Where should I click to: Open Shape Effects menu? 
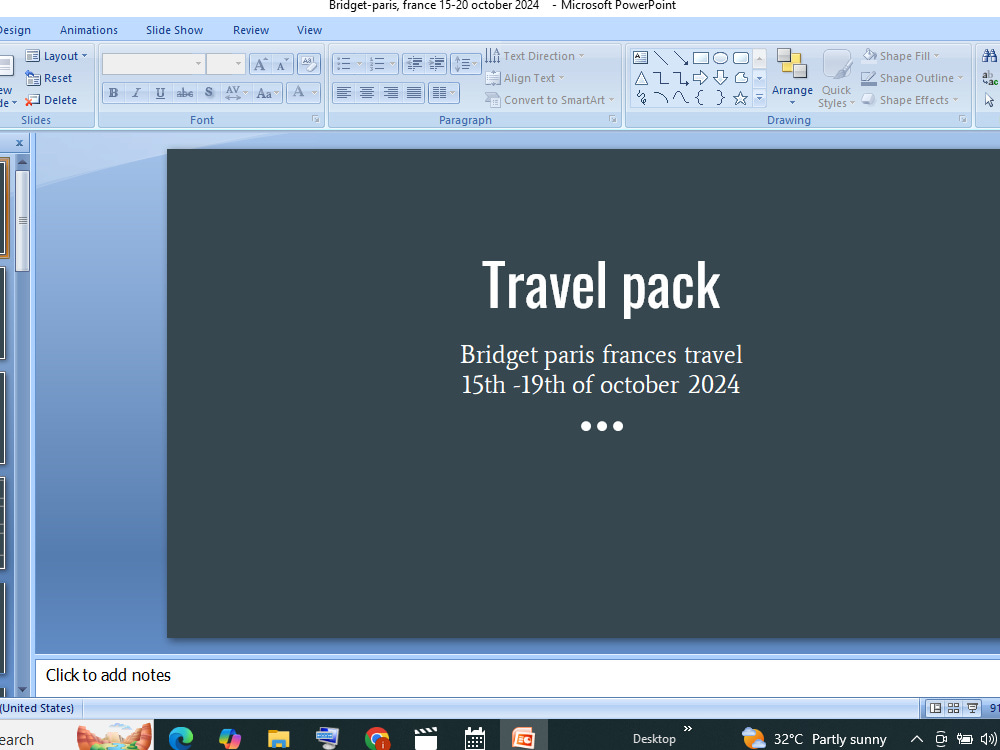910,100
